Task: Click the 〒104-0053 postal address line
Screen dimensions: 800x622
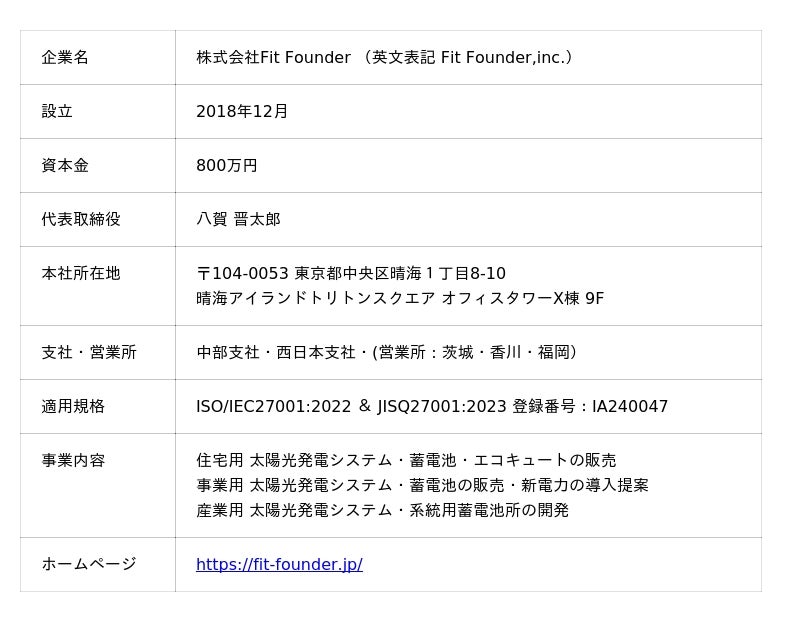Action: 351,273
